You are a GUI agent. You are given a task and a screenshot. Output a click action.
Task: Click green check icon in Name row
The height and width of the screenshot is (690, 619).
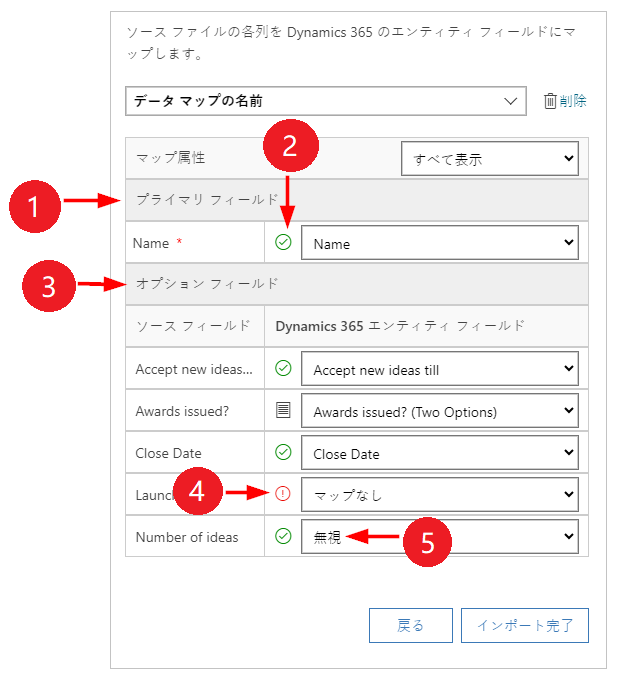(283, 242)
